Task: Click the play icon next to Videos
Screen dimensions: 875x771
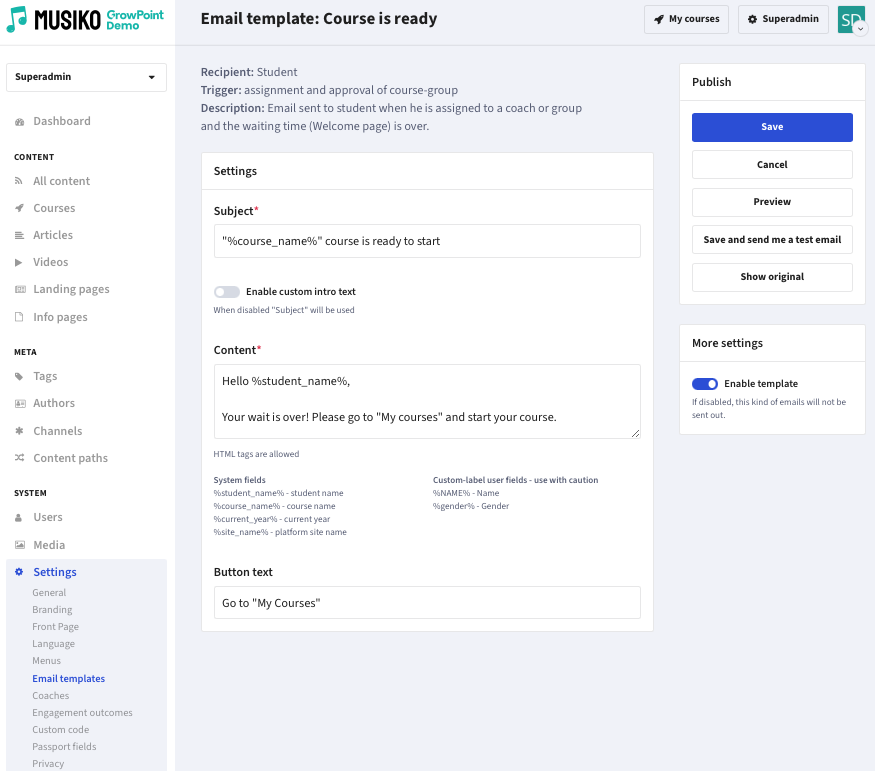Action: pos(18,262)
